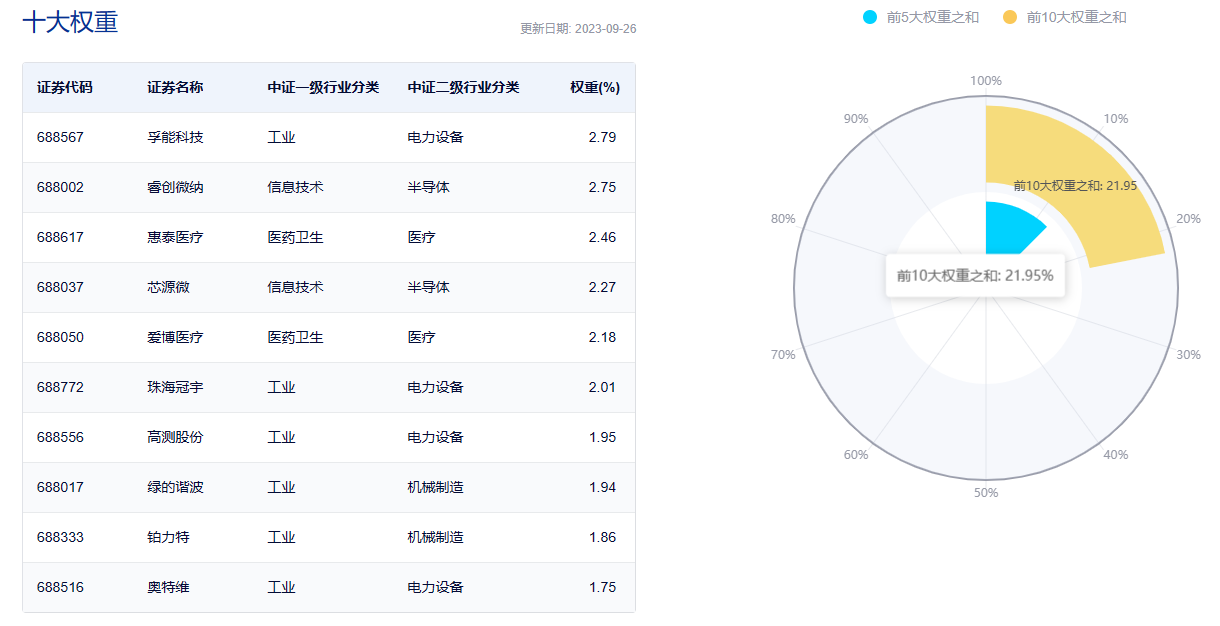Click the 中证一级行业分类 column header
The height and width of the screenshot is (626, 1220).
pyautogui.click(x=323, y=87)
